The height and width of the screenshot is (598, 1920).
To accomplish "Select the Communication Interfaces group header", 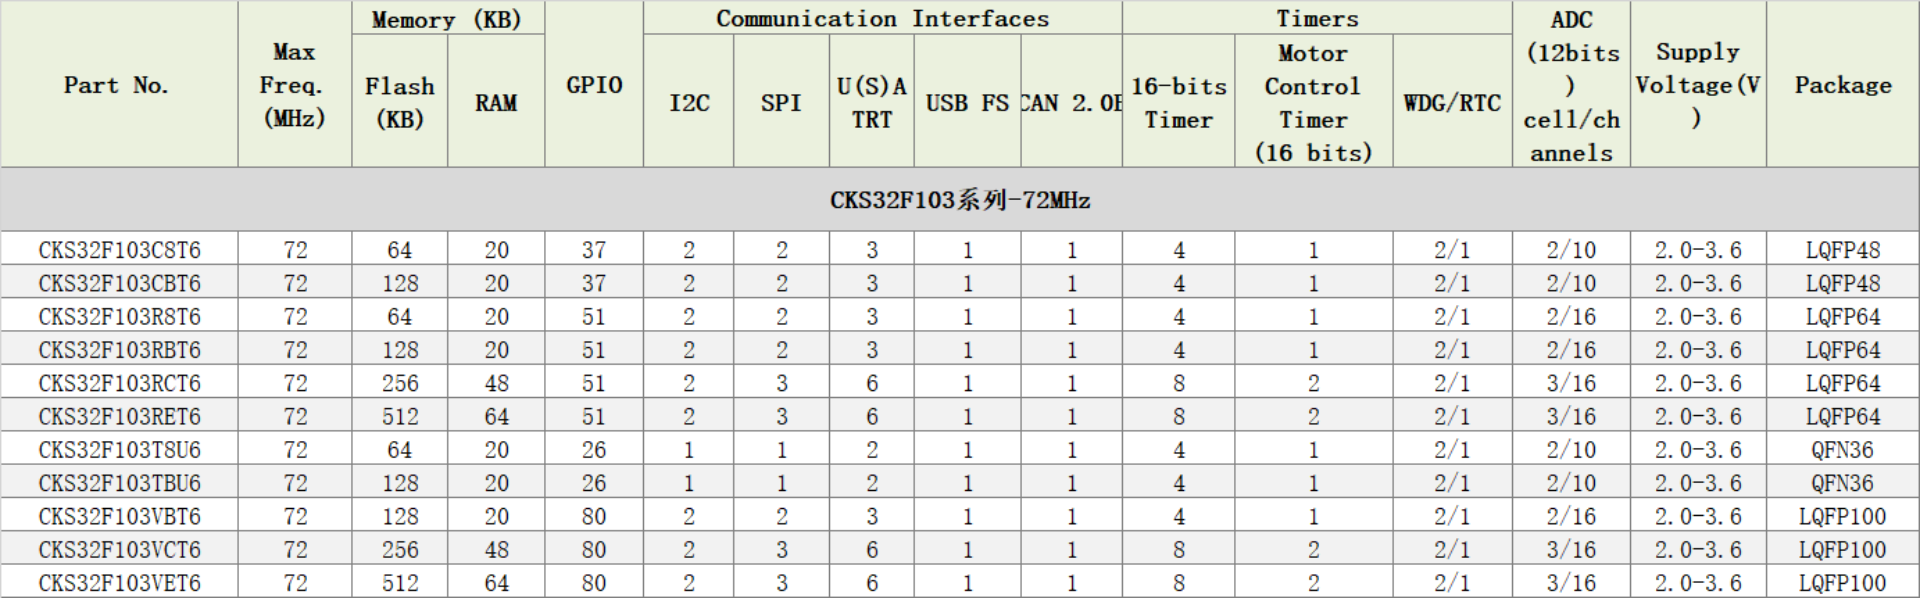I will pyautogui.click(x=883, y=18).
